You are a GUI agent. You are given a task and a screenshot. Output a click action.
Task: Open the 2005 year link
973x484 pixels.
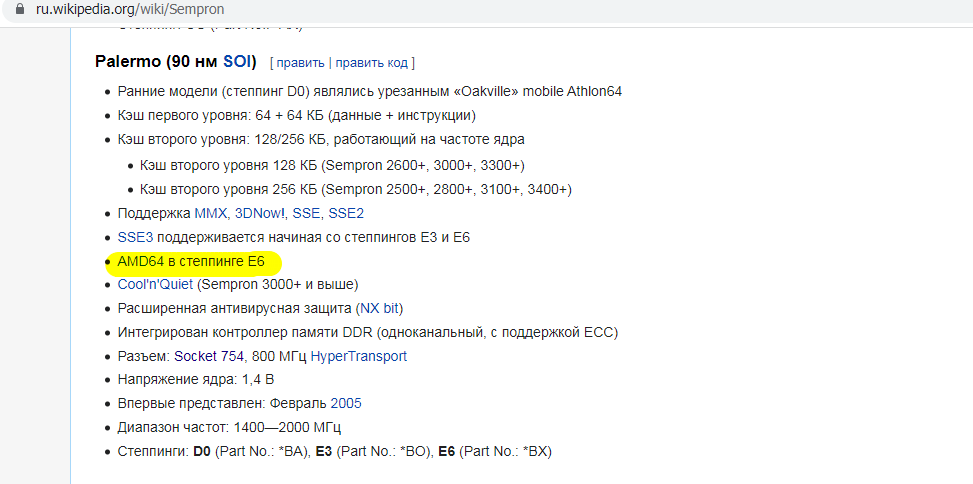click(x=345, y=404)
